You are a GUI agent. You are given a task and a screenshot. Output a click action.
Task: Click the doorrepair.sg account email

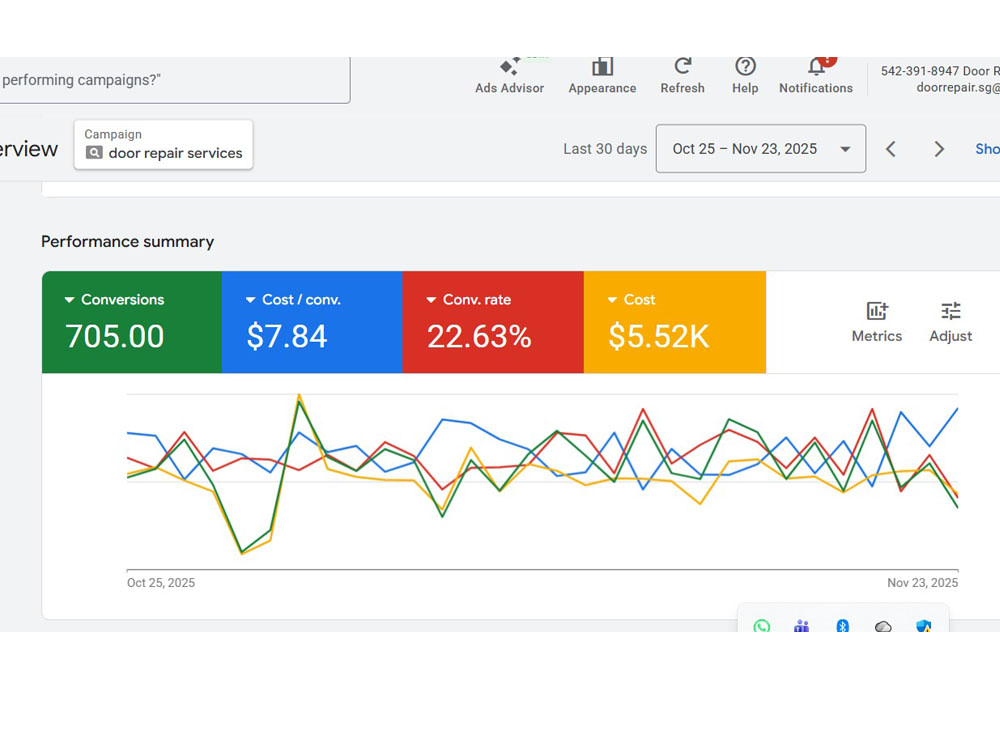(x=958, y=87)
